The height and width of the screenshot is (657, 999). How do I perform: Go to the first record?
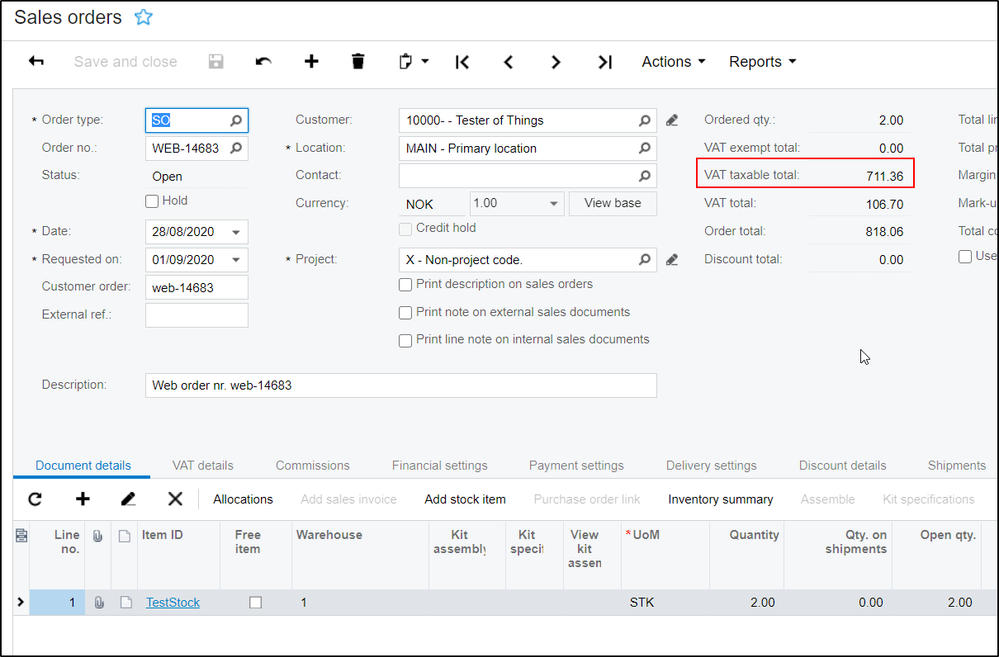[462, 62]
